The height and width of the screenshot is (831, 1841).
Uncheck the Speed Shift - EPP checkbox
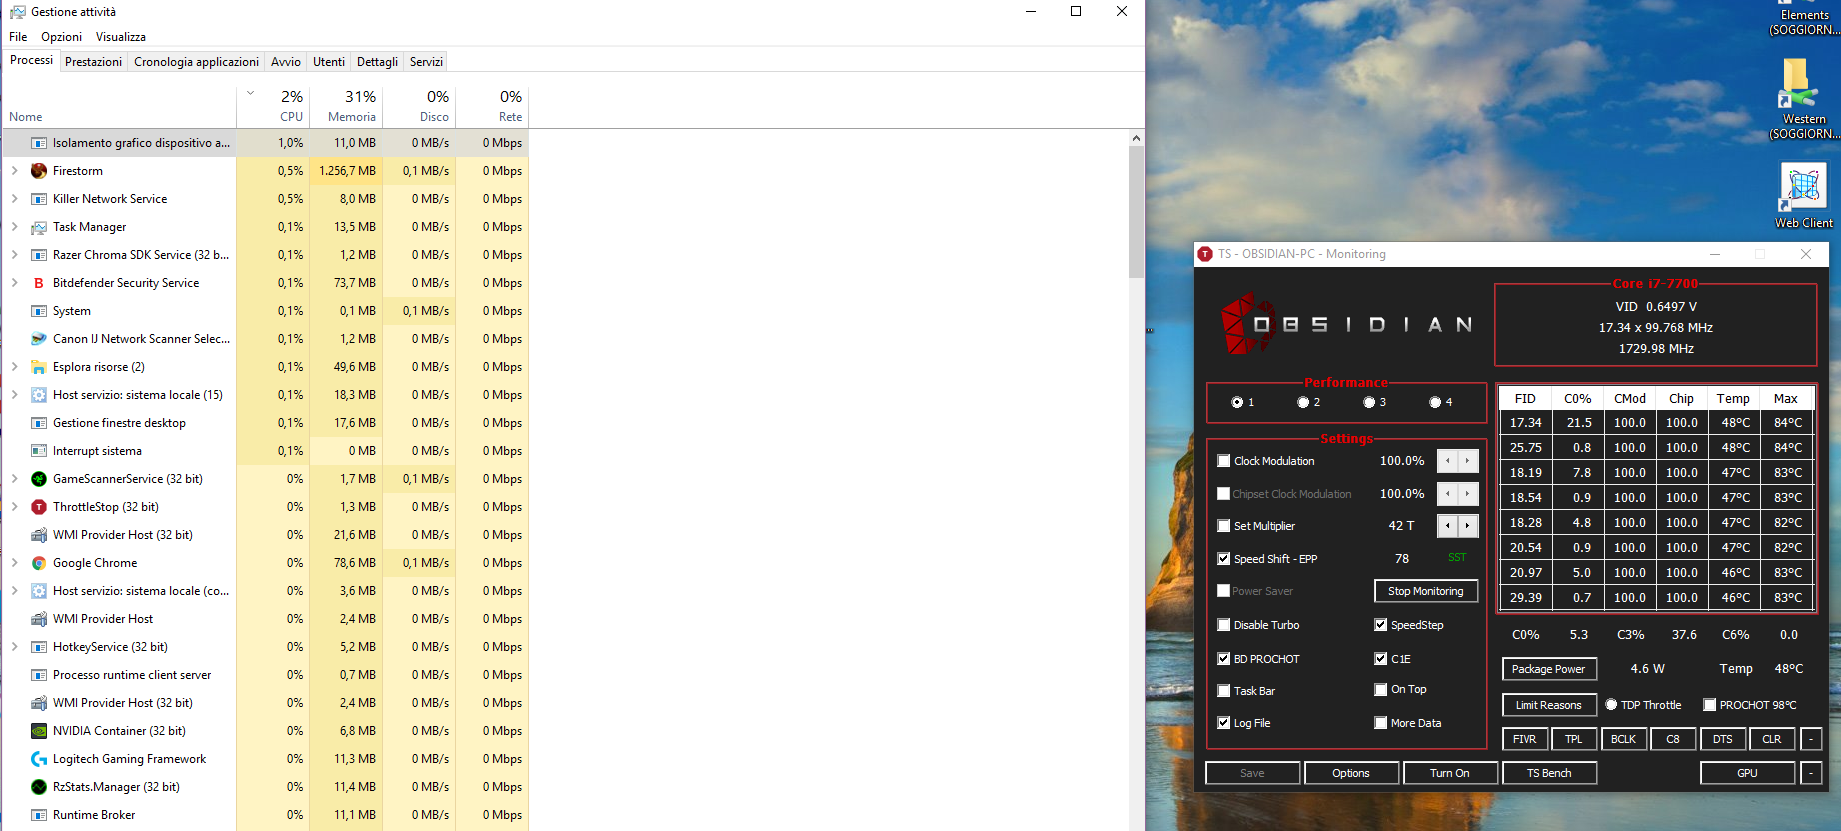point(1223,559)
